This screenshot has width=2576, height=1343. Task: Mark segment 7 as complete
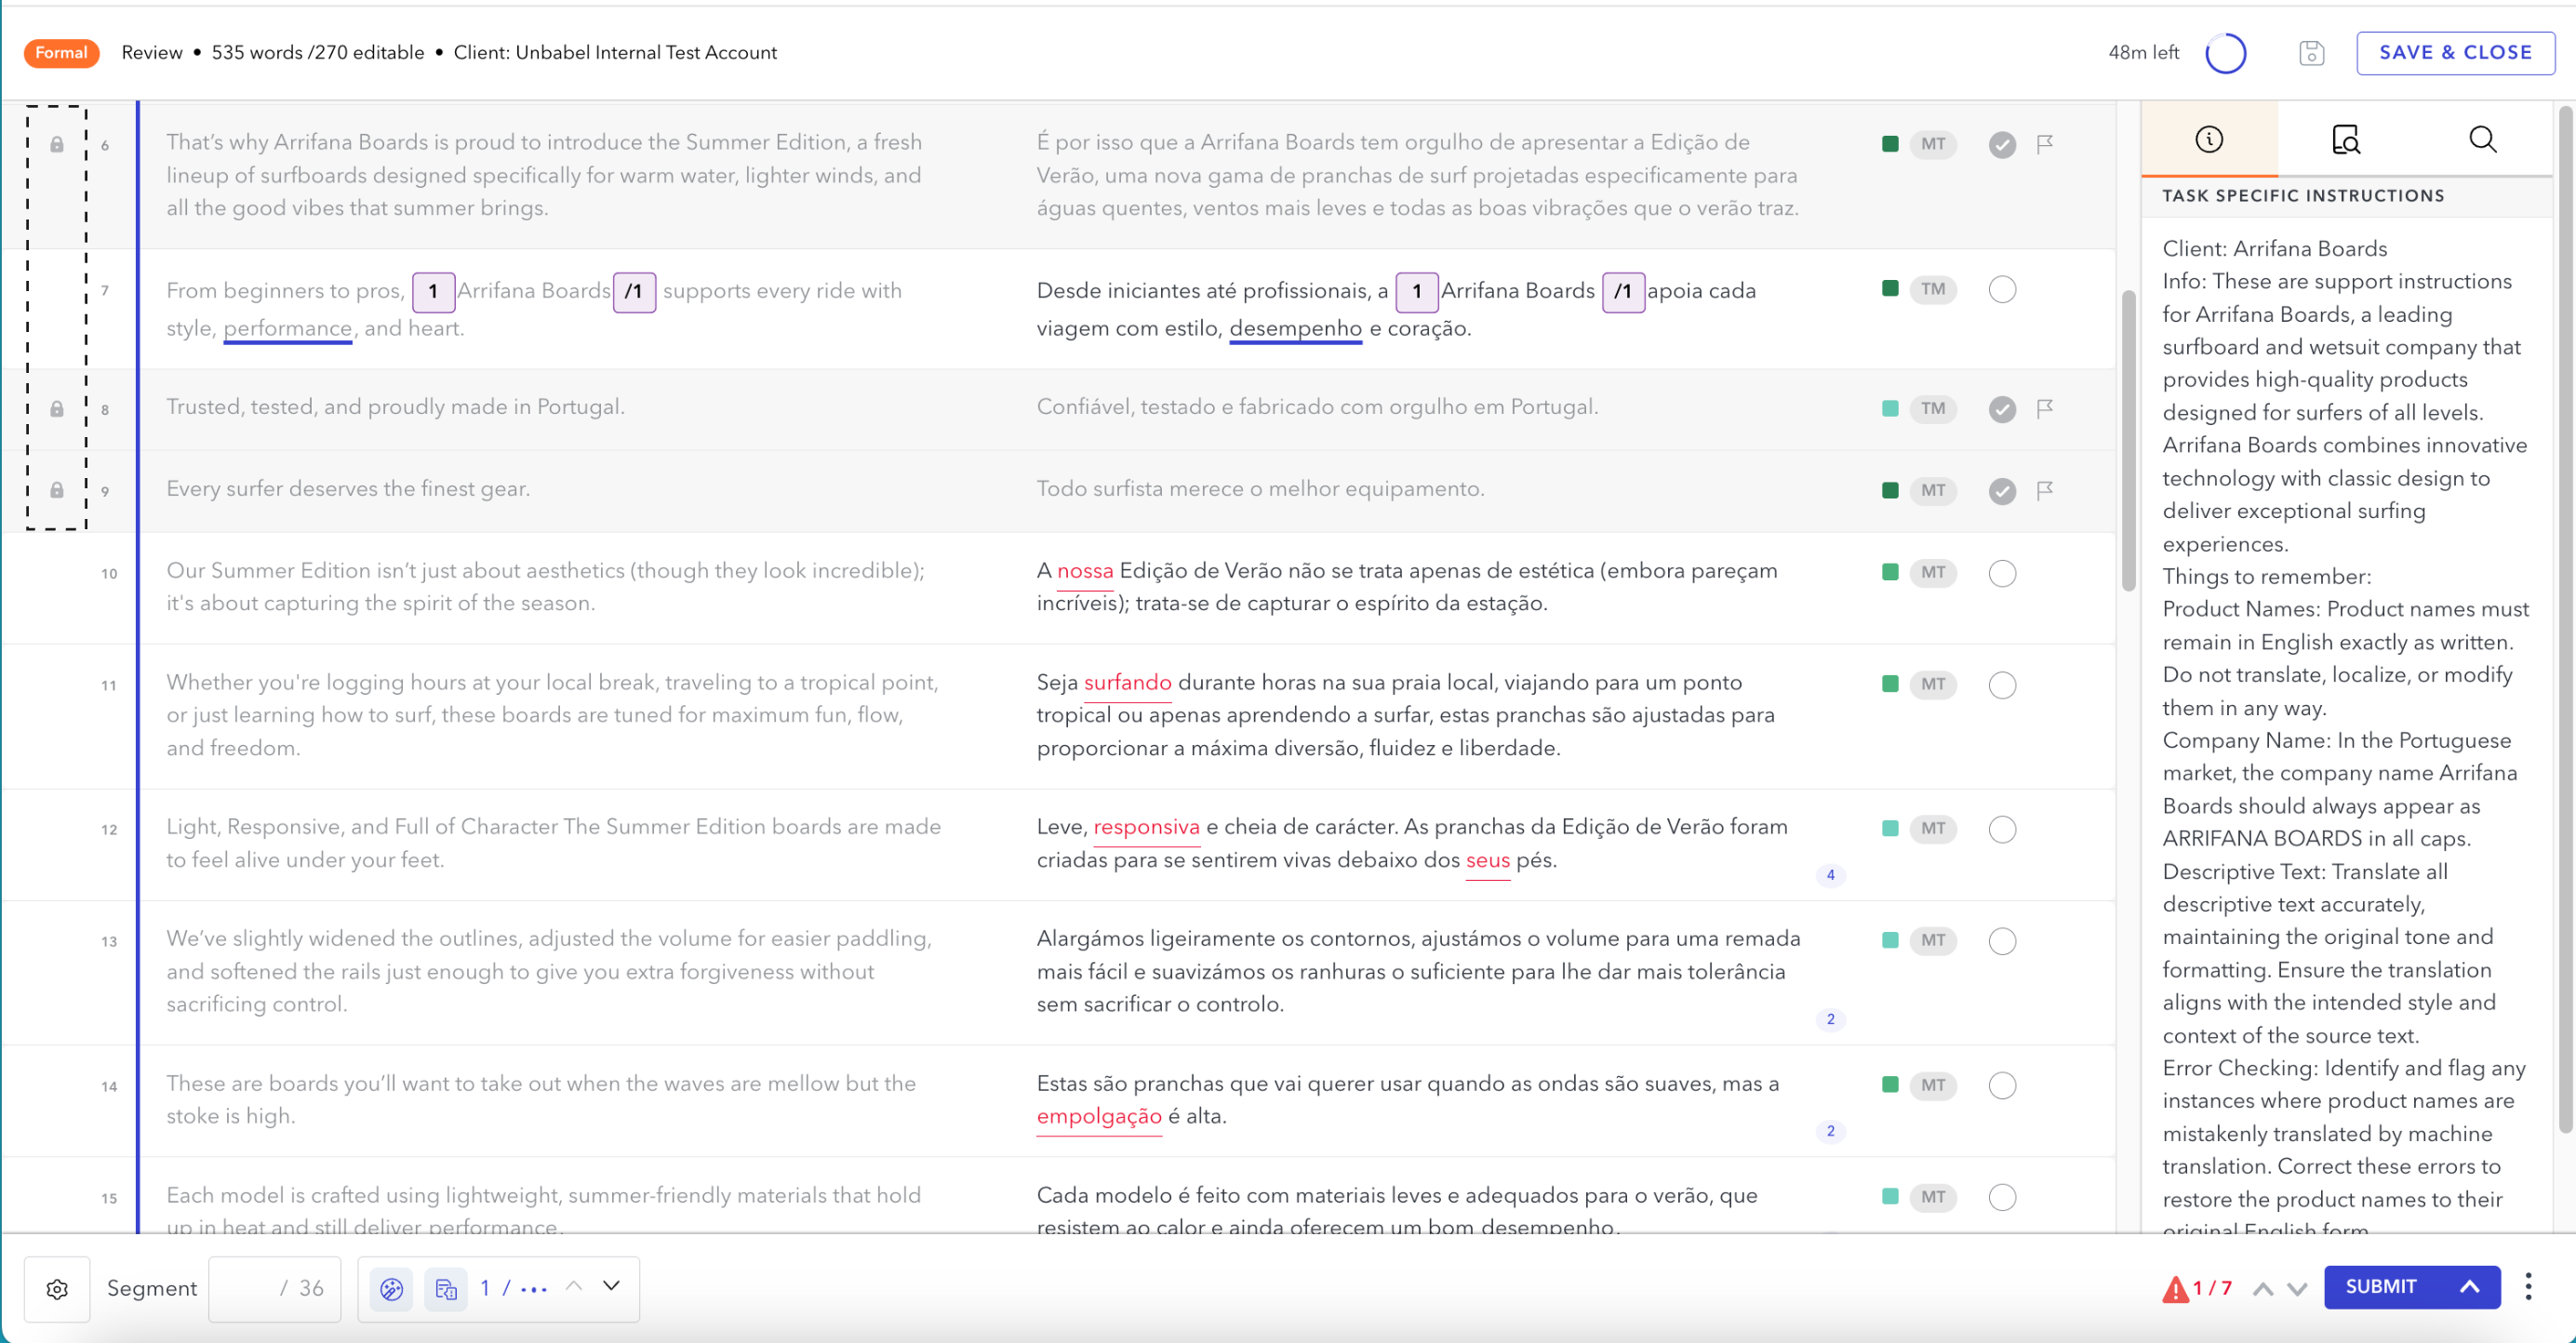pyautogui.click(x=2002, y=290)
